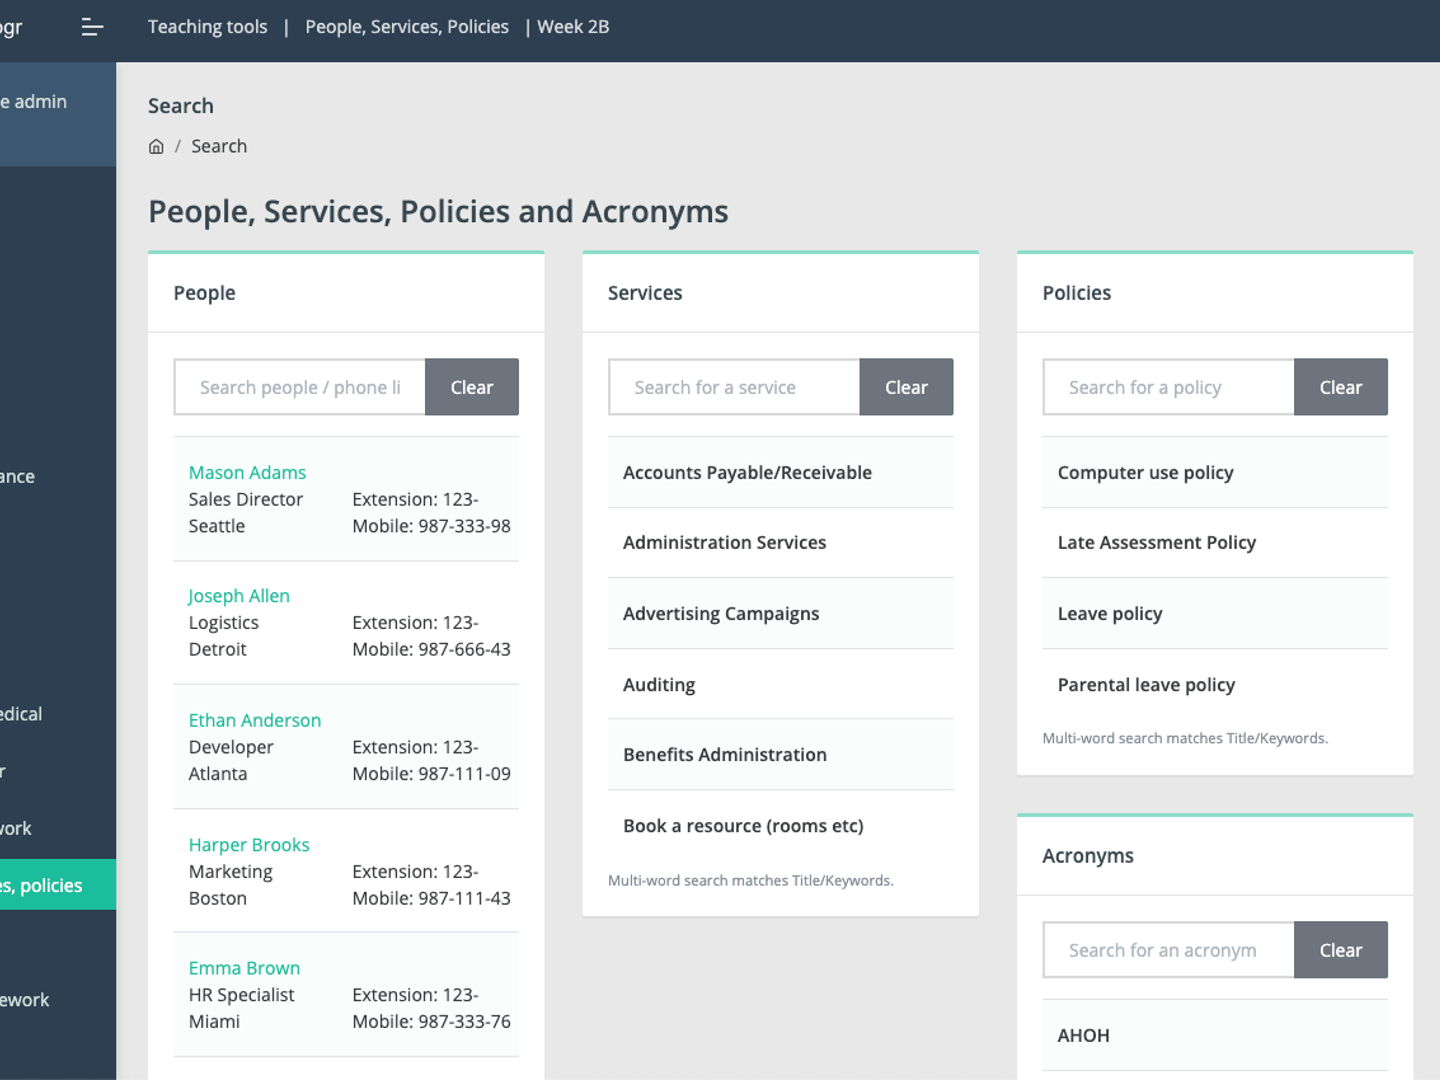The width and height of the screenshot is (1440, 1080).
Task: Select Benefits Administration service
Action: [724, 755]
